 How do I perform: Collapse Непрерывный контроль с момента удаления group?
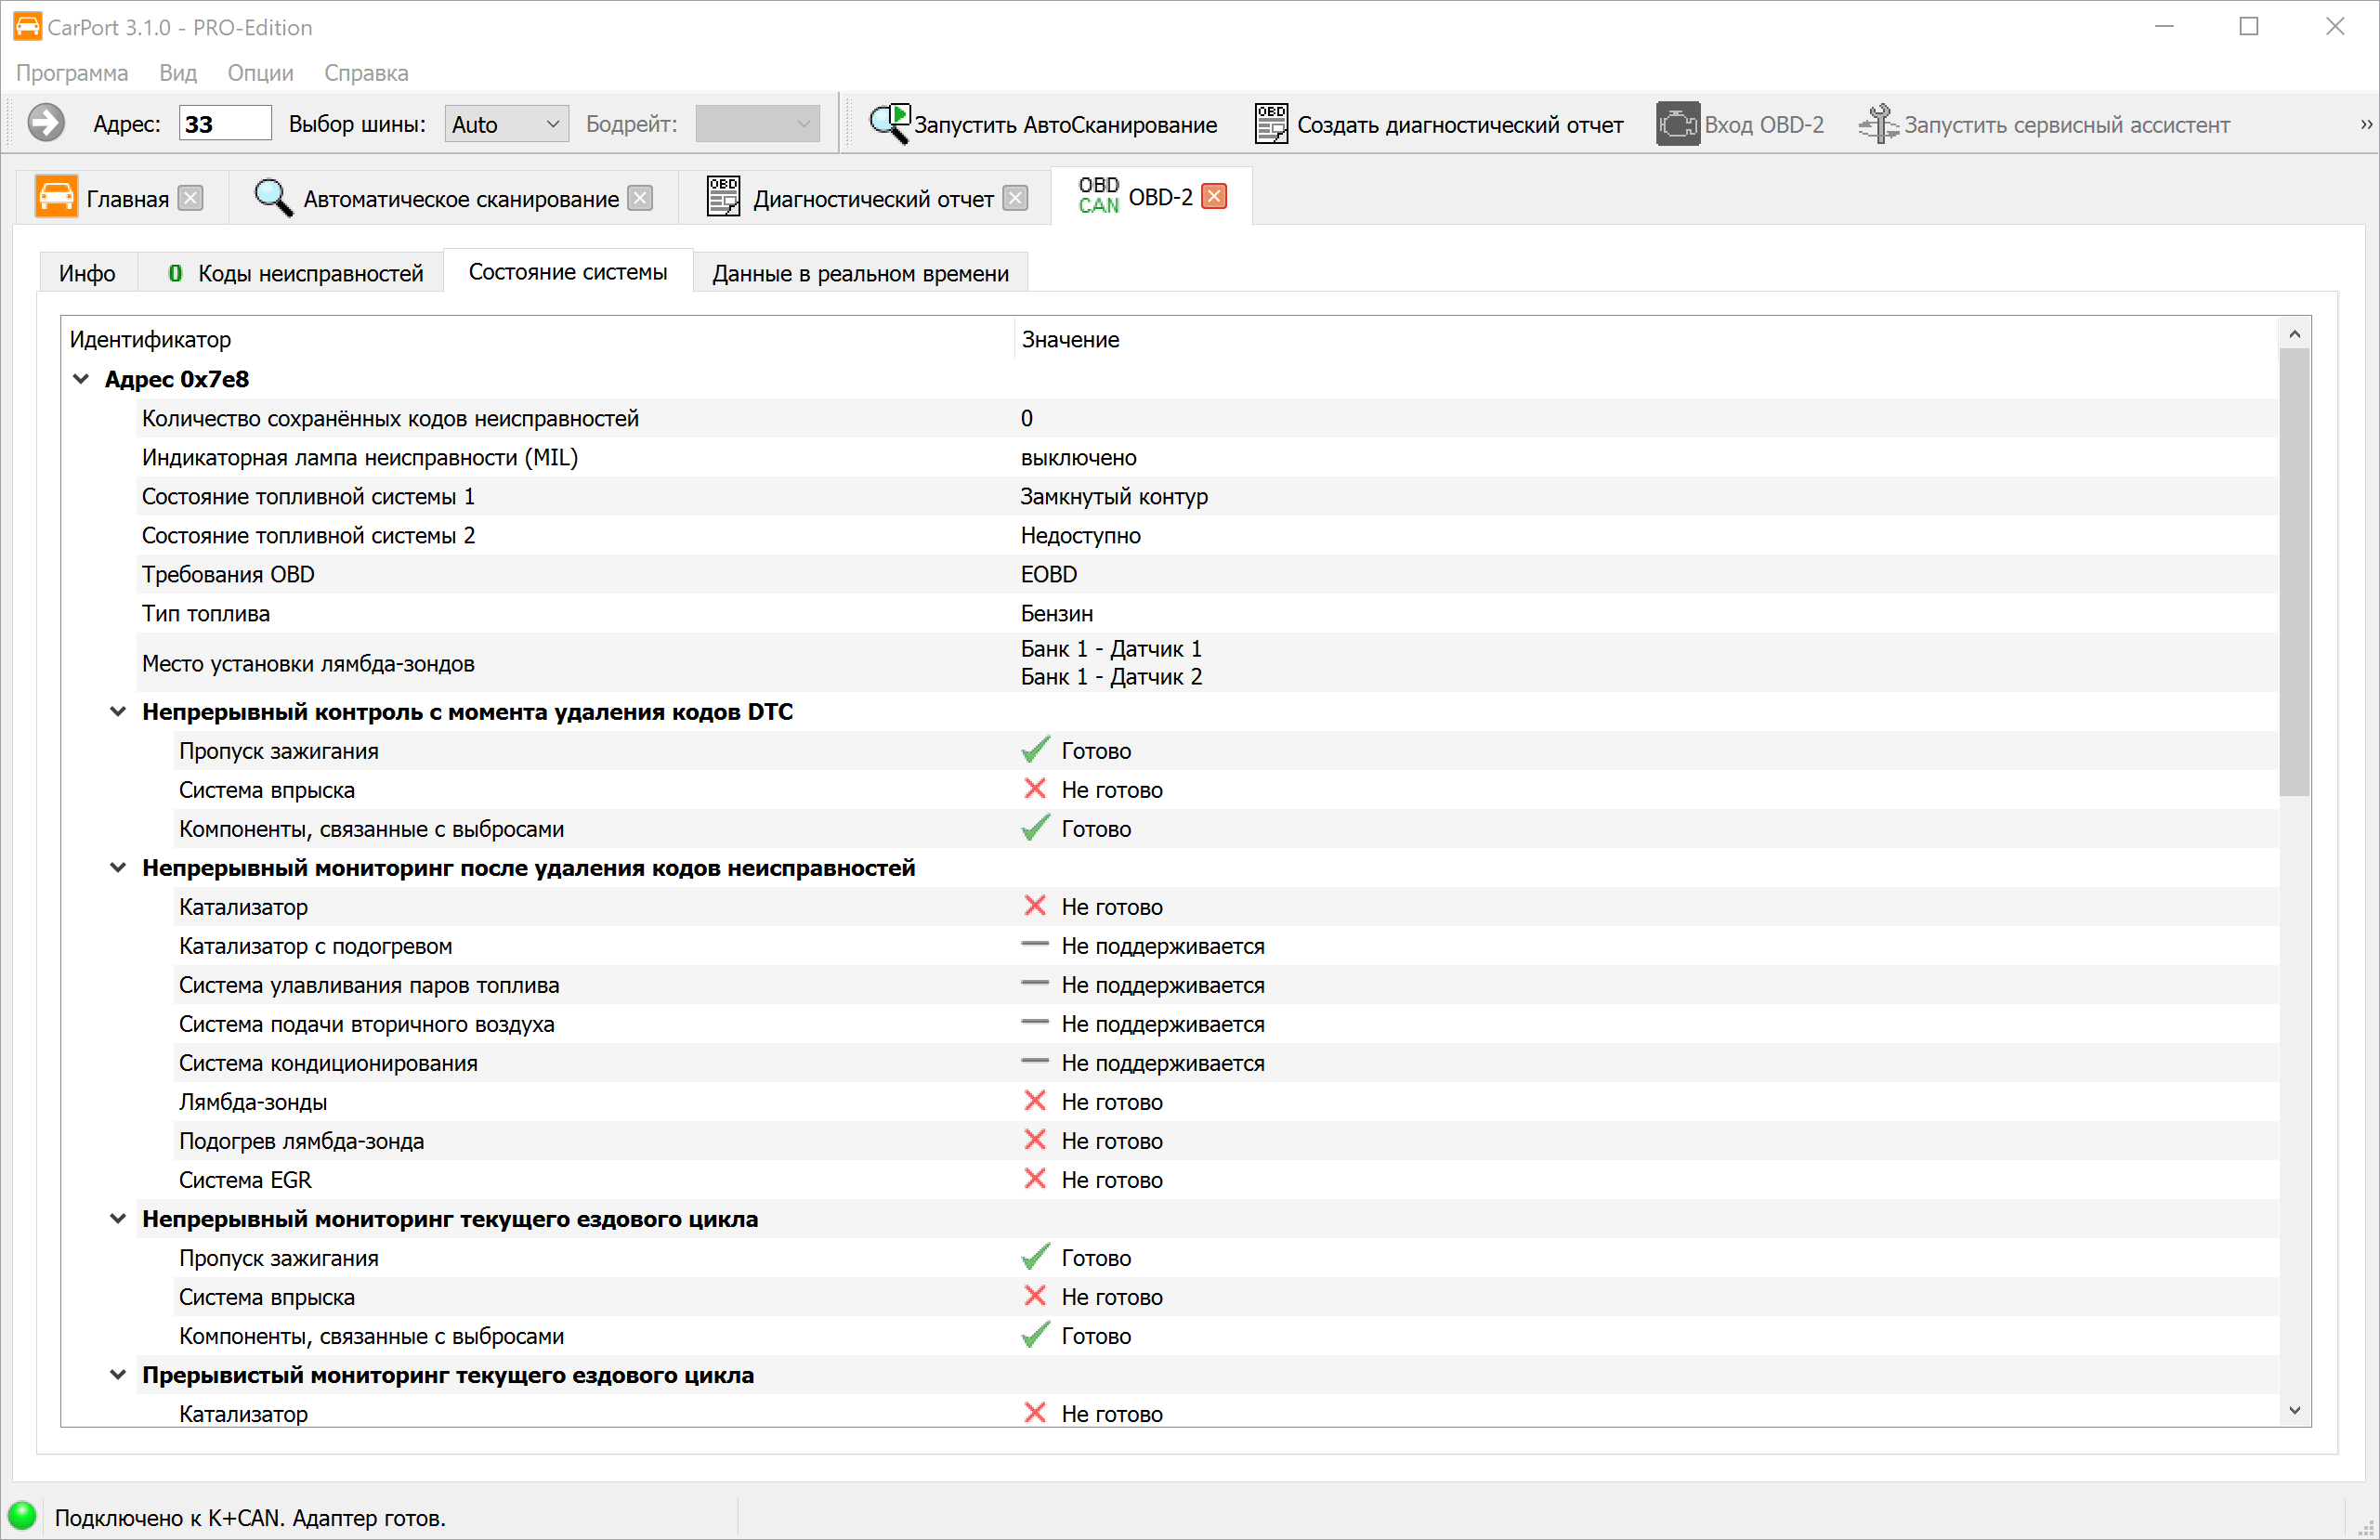pos(118,712)
